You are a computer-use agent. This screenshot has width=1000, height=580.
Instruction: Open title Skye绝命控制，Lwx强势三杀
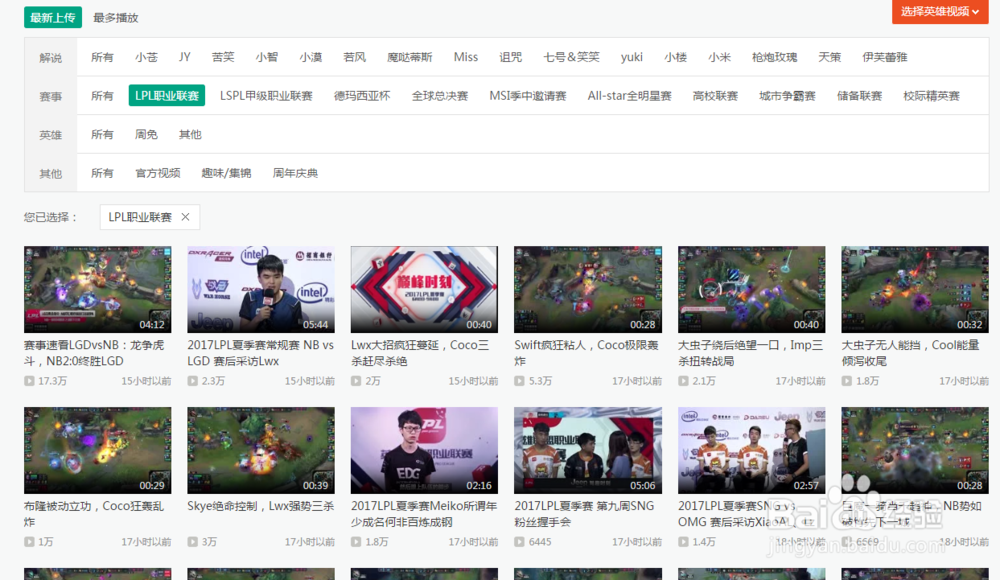click(260, 506)
